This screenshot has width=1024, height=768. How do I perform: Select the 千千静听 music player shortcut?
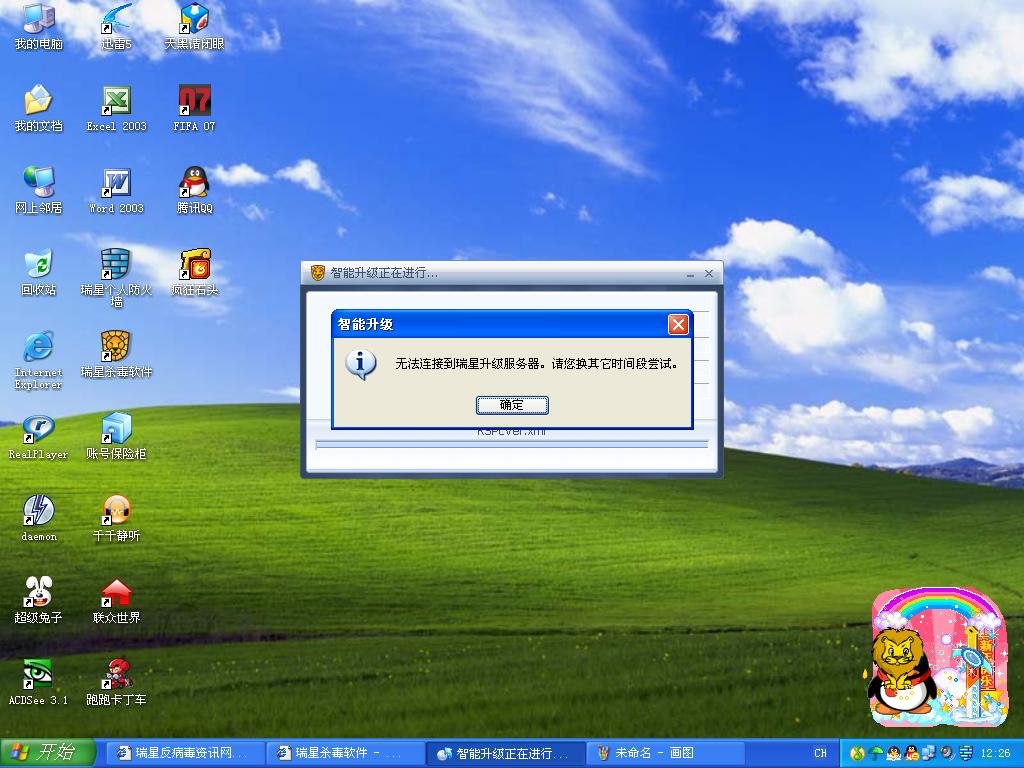116,519
